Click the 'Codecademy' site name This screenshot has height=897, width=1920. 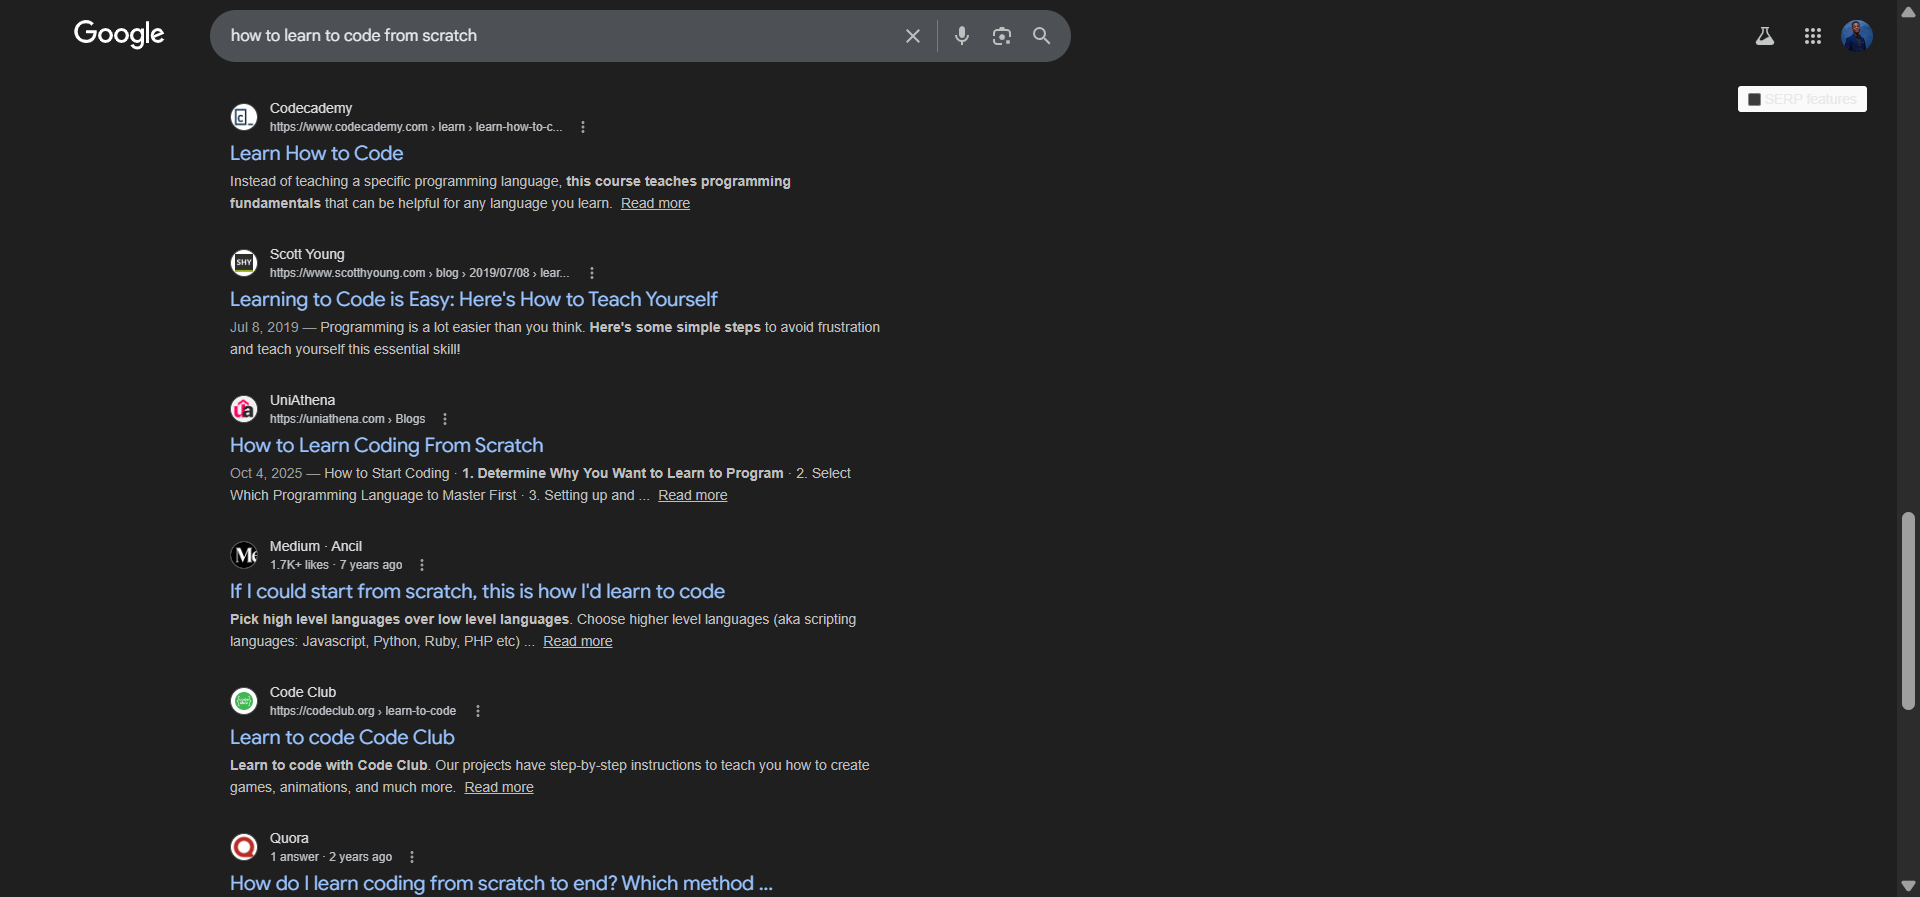point(311,108)
